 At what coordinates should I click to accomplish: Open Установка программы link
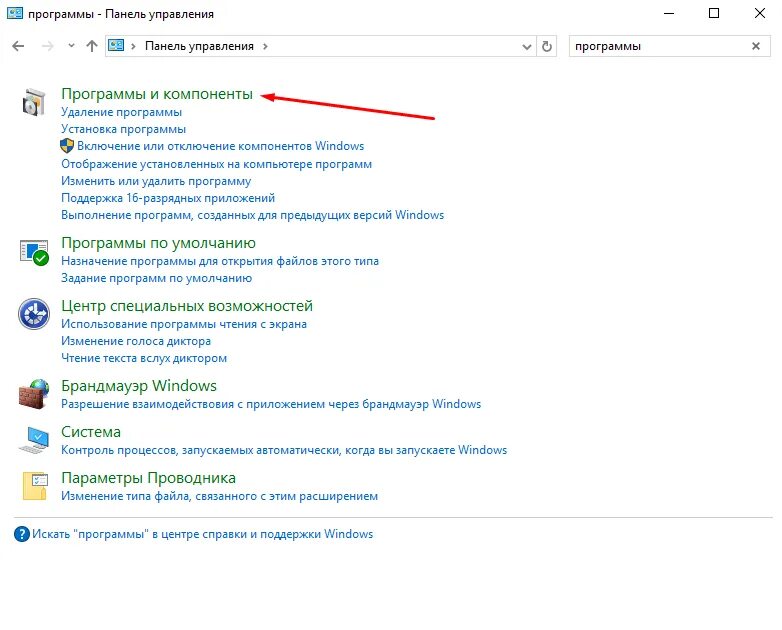coord(123,129)
